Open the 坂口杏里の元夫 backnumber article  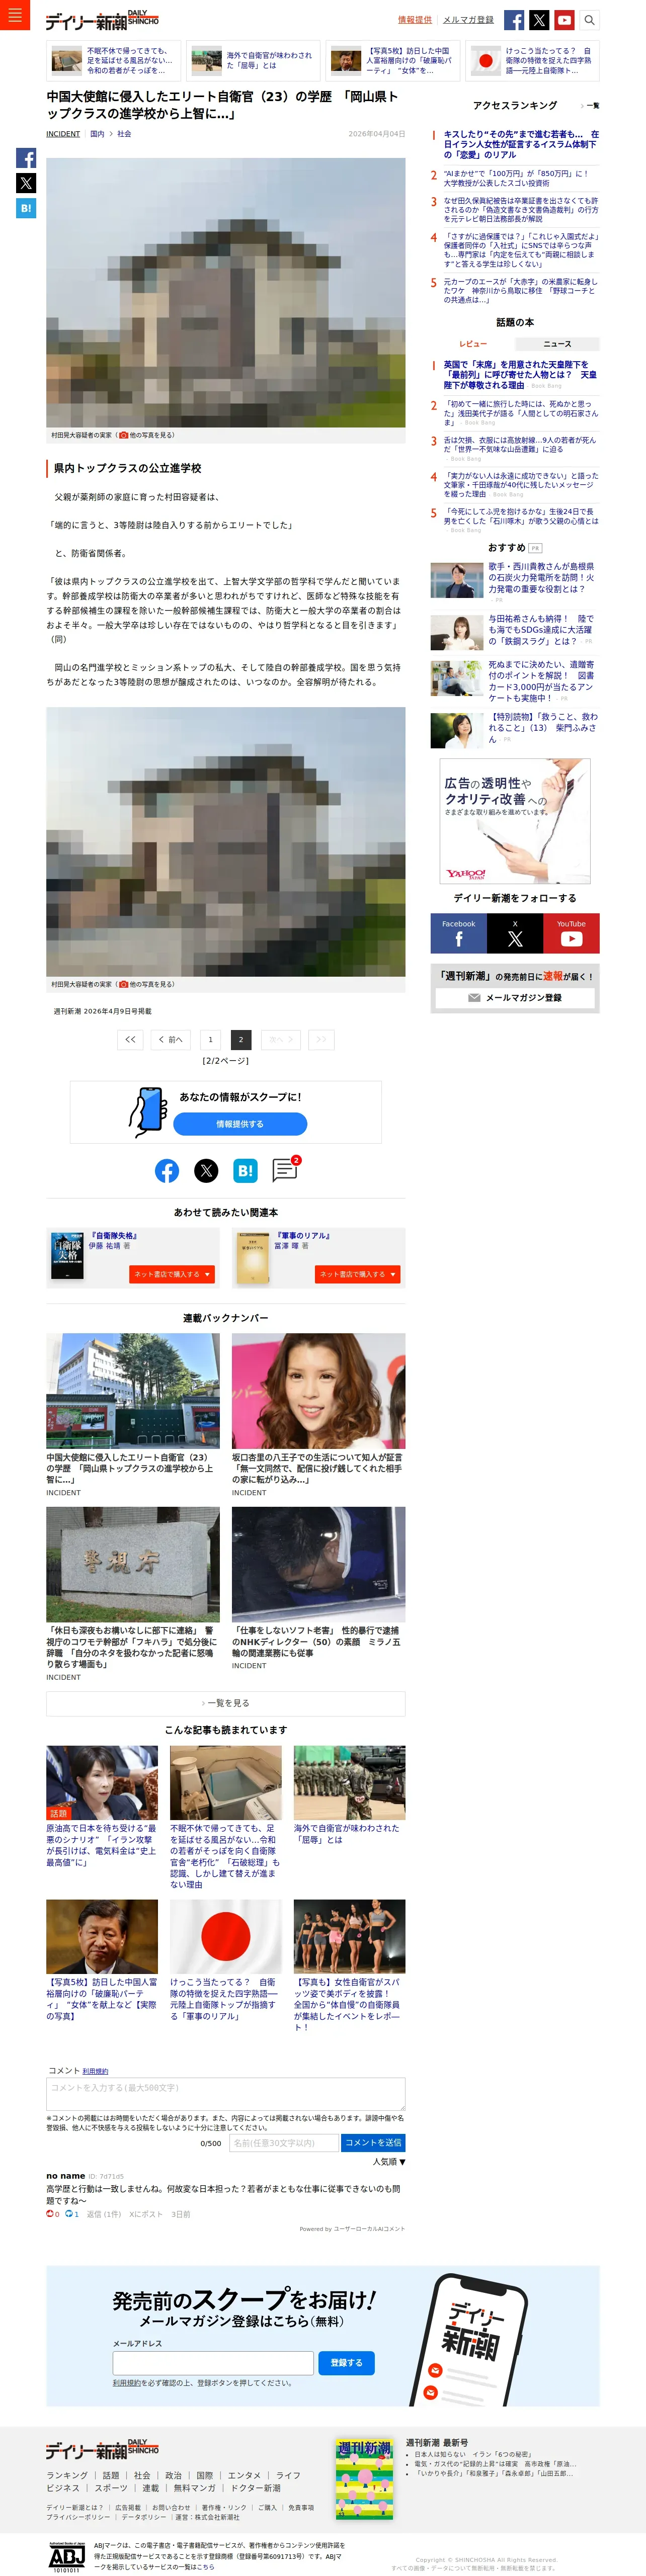pyautogui.click(x=319, y=1415)
